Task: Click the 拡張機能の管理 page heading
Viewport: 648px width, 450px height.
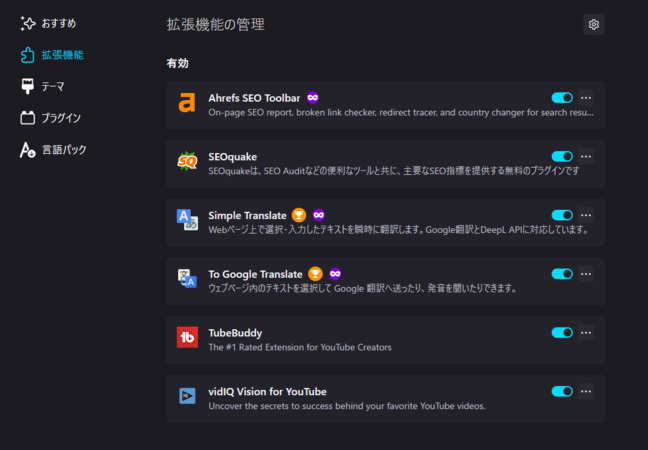Action: tap(215, 24)
